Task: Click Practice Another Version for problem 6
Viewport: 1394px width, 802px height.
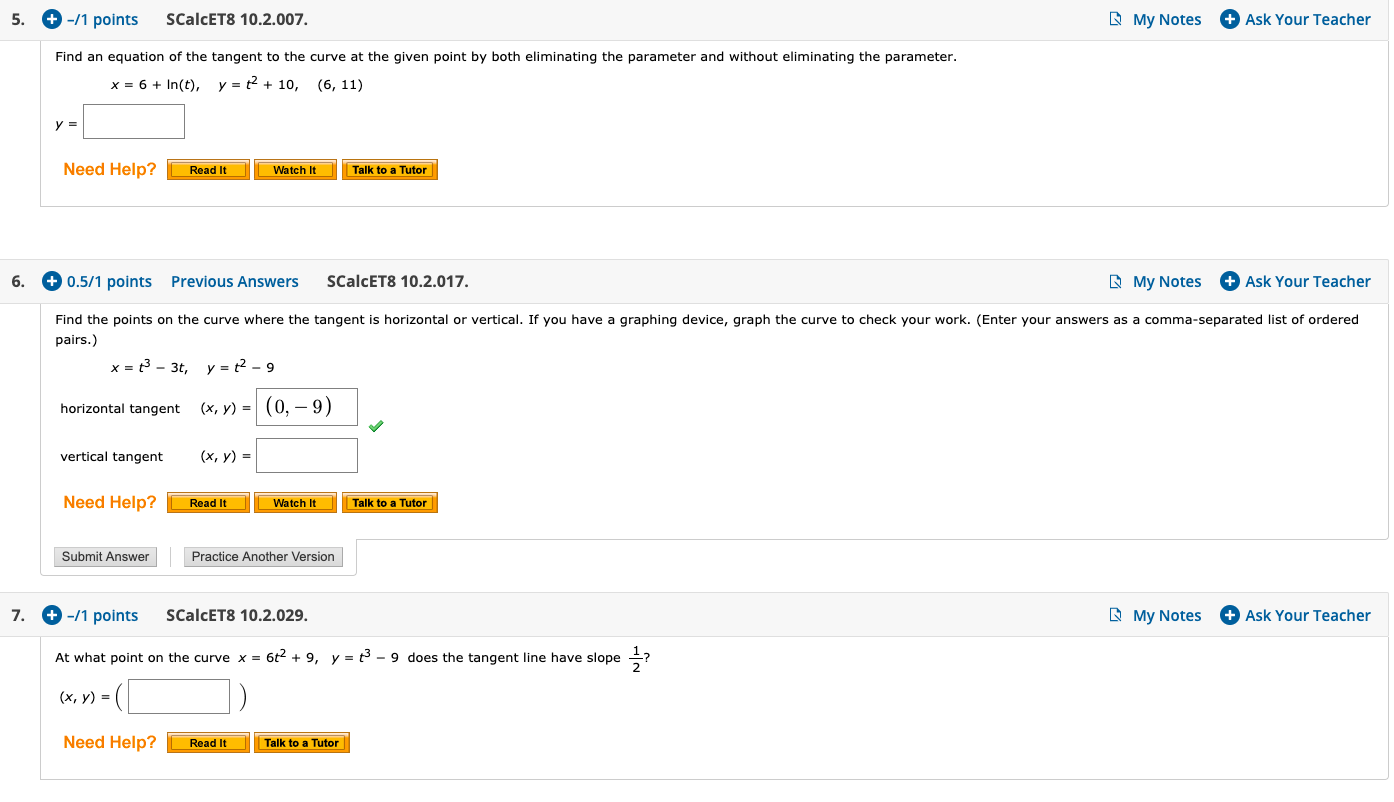Action: 263,556
